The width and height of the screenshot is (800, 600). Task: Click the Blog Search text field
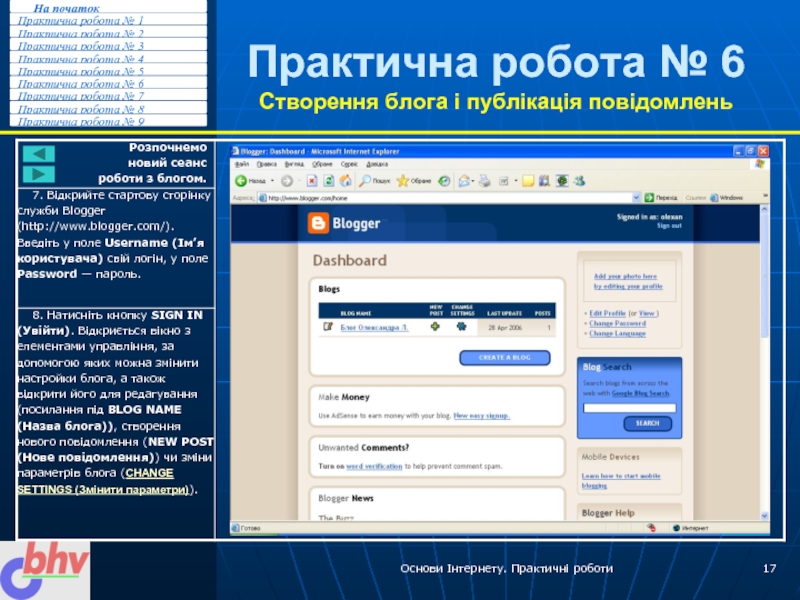[625, 406]
